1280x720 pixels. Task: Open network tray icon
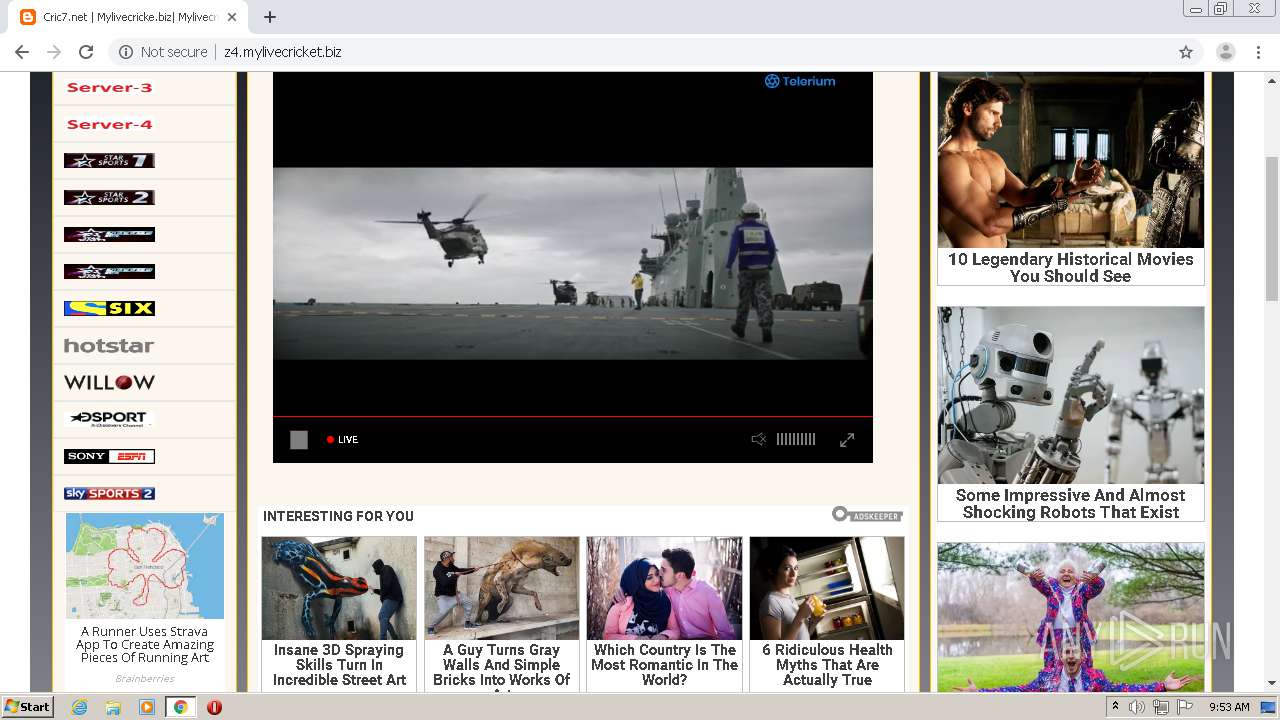pyautogui.click(x=1161, y=707)
